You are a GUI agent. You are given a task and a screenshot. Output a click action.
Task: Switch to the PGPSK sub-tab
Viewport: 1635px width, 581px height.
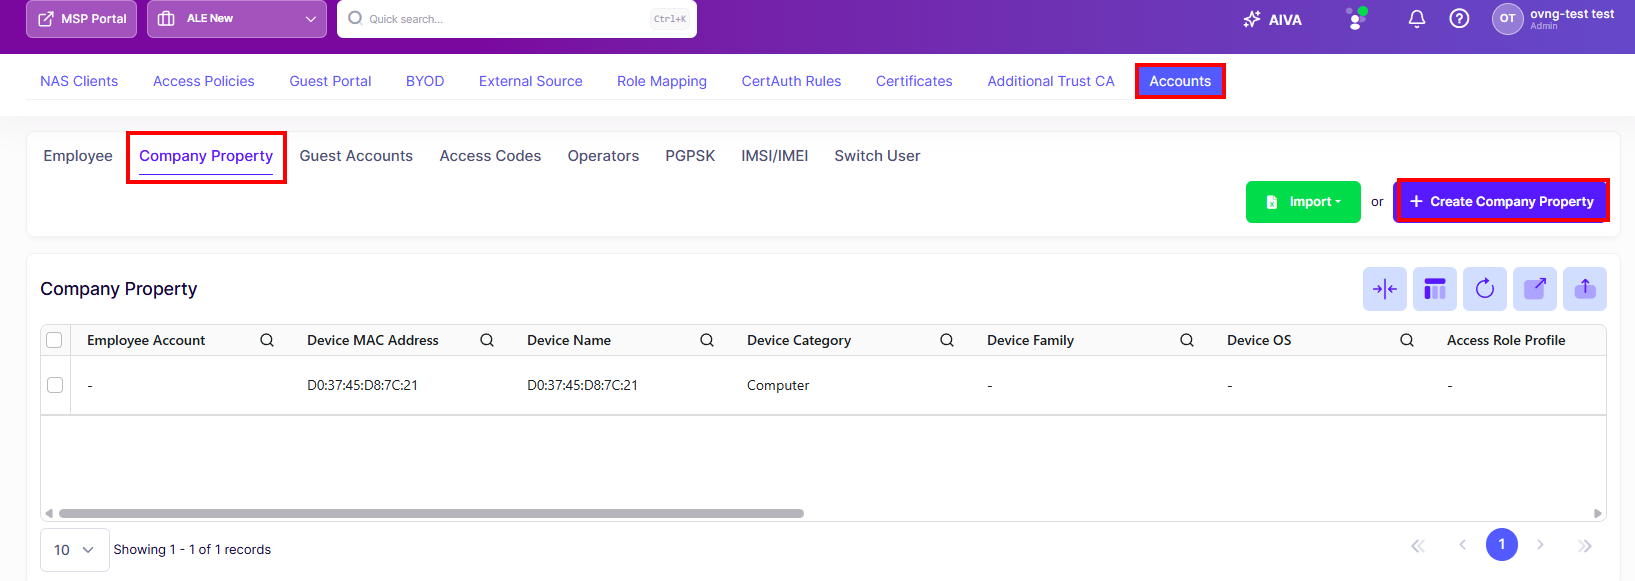[690, 156]
